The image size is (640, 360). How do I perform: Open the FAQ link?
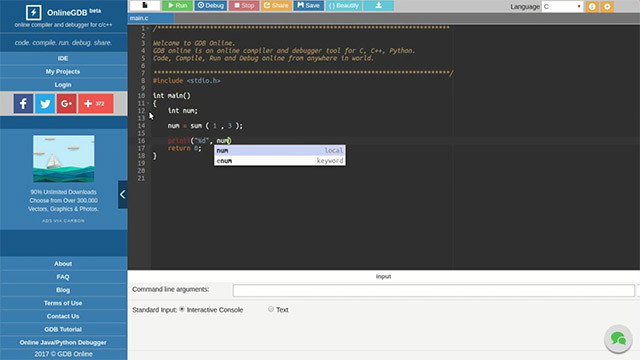coord(63,277)
